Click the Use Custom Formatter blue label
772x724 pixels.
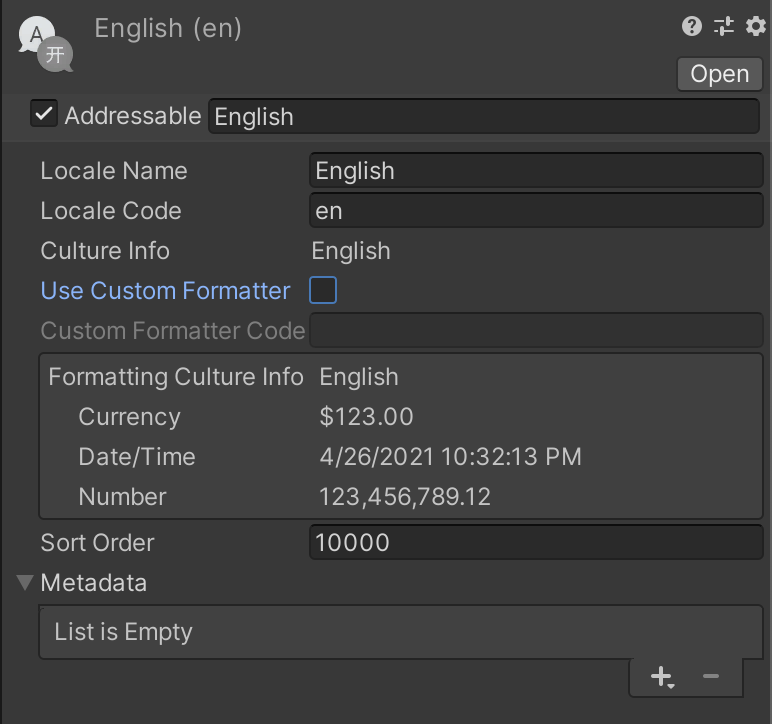coord(165,291)
